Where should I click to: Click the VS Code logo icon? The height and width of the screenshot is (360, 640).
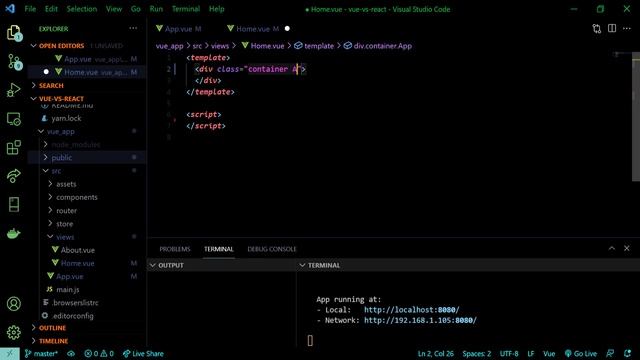(x=10, y=9)
